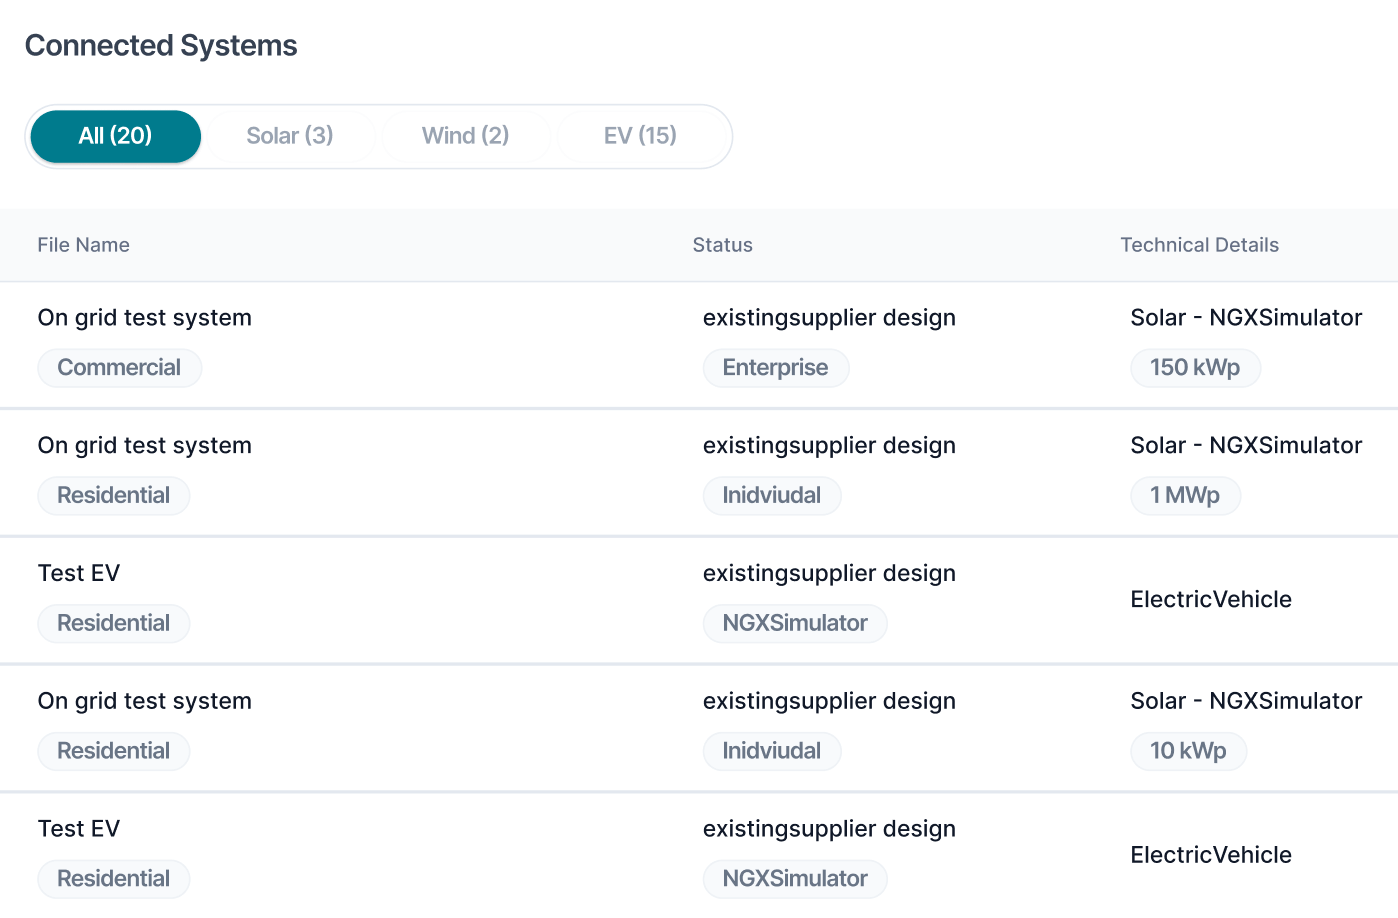Viewport: 1398px width, 918px height.
Task: Click existingsupplier design text above Enterprise badge
Action: point(829,318)
